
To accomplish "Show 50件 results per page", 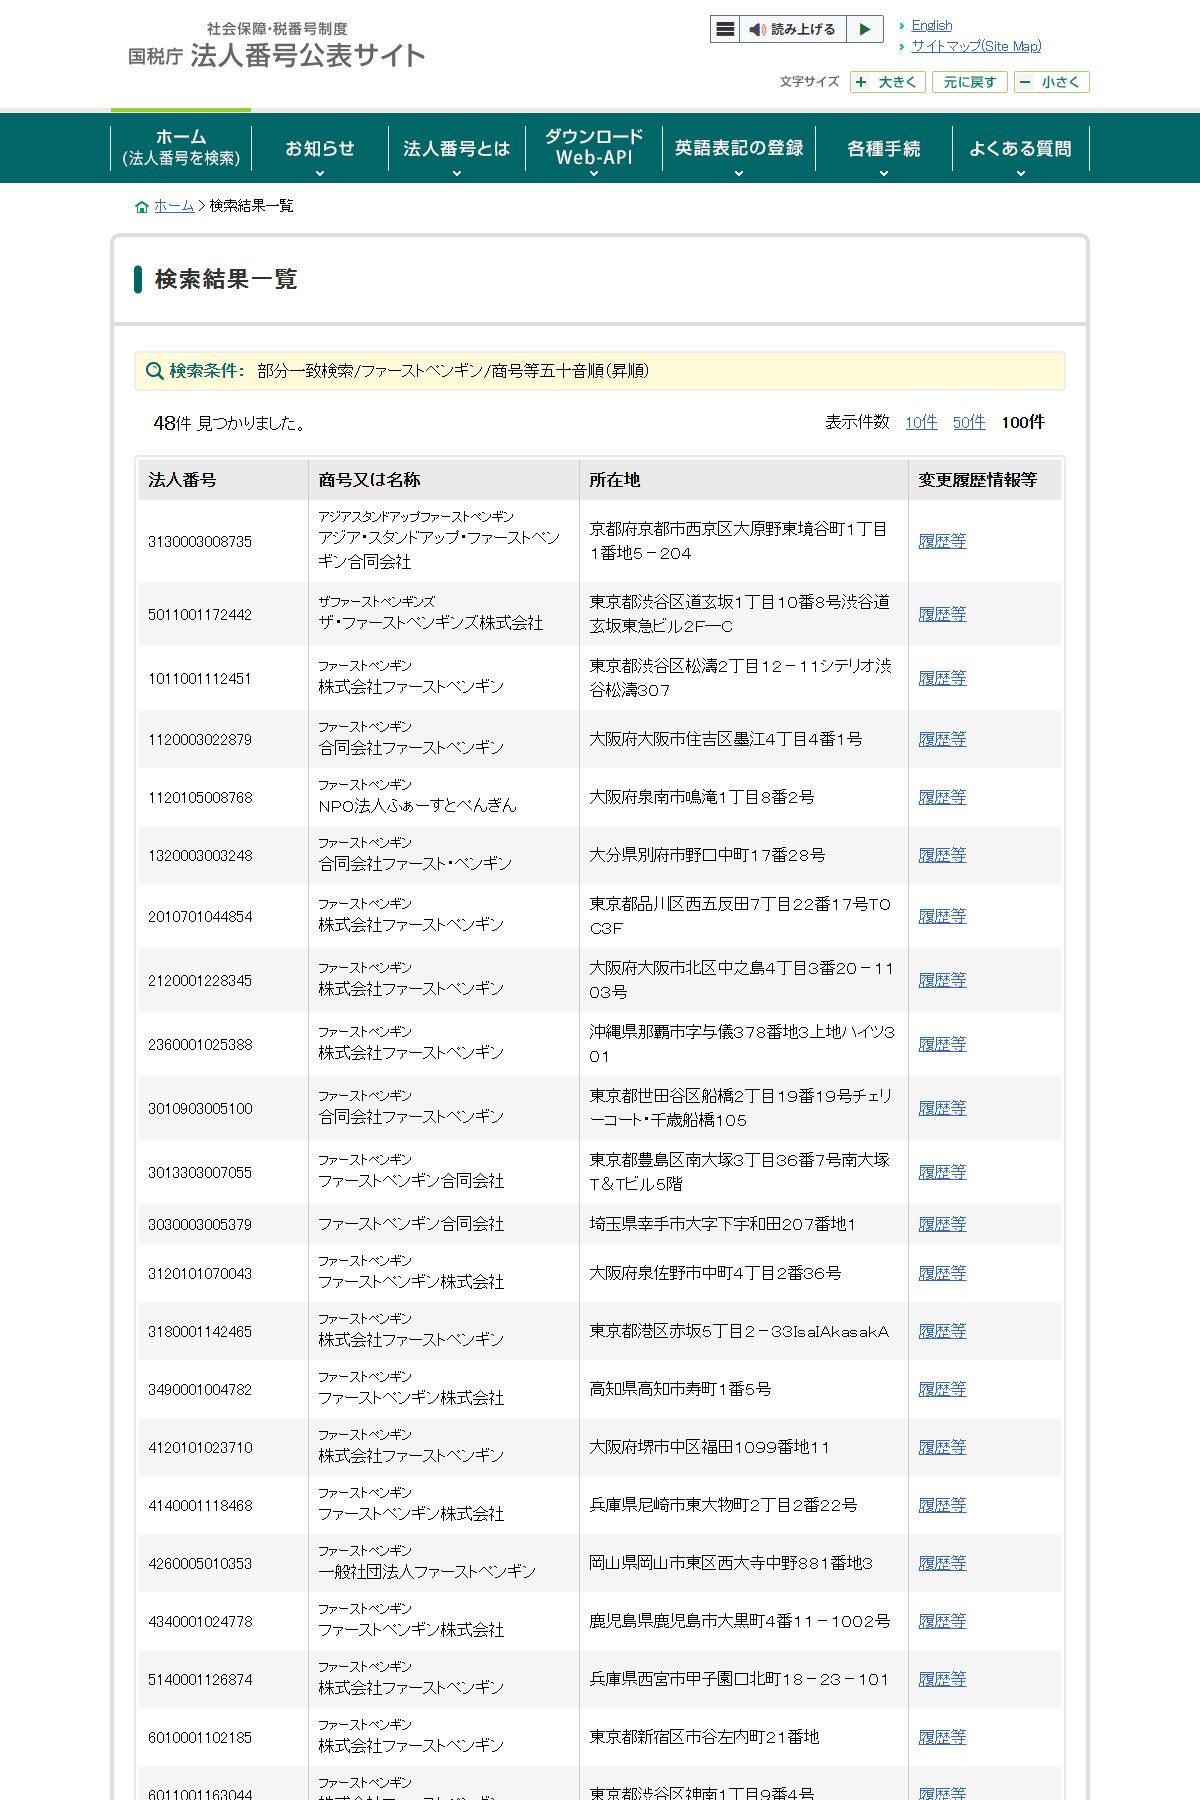I will coord(969,422).
